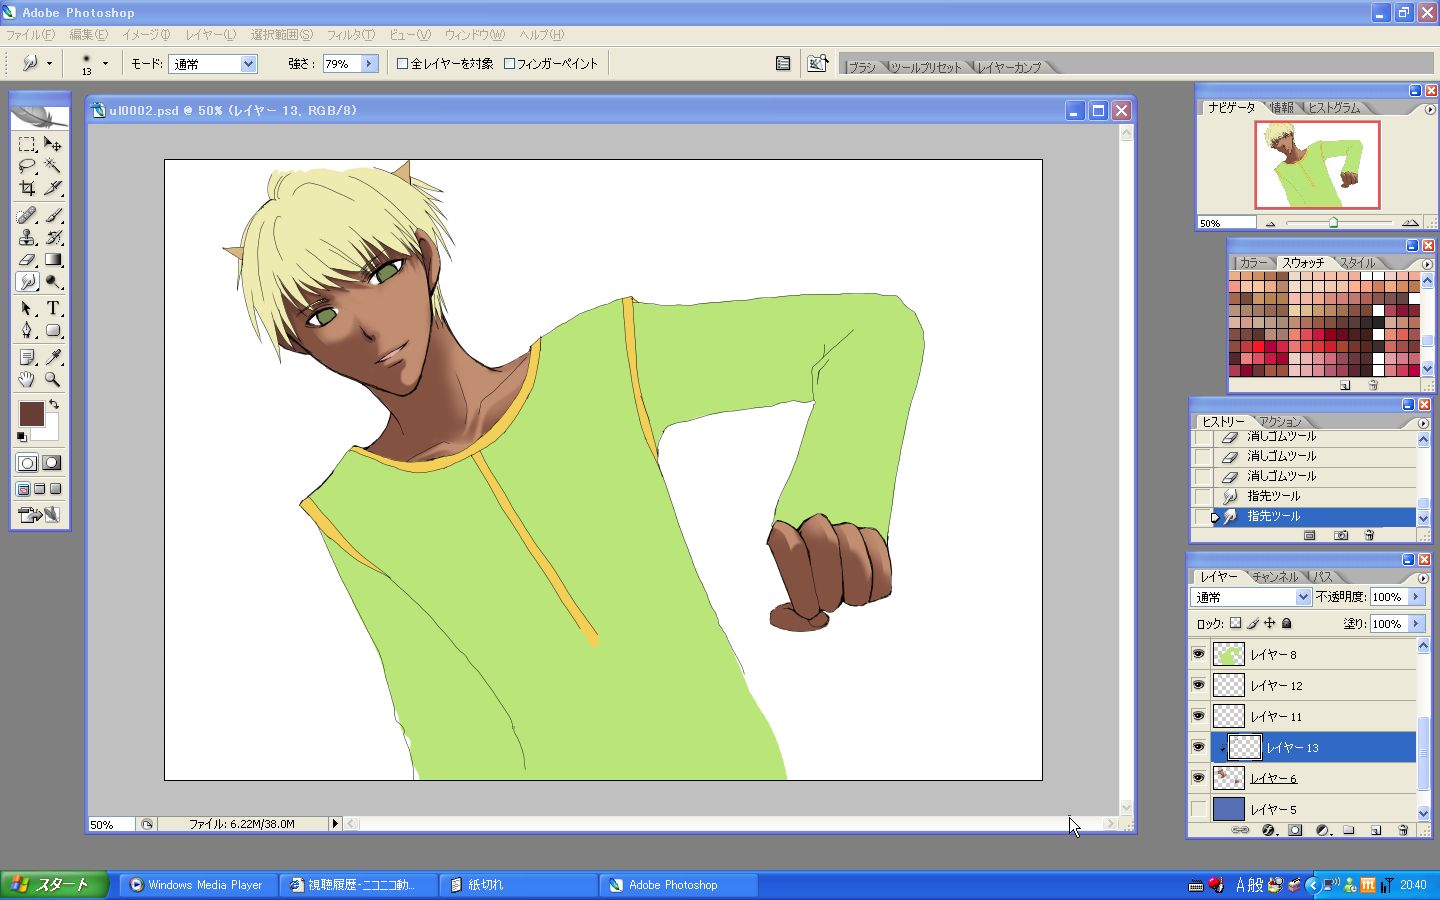Click the foreground color swatch
Viewport: 1440px width, 900px height.
pos(31,413)
